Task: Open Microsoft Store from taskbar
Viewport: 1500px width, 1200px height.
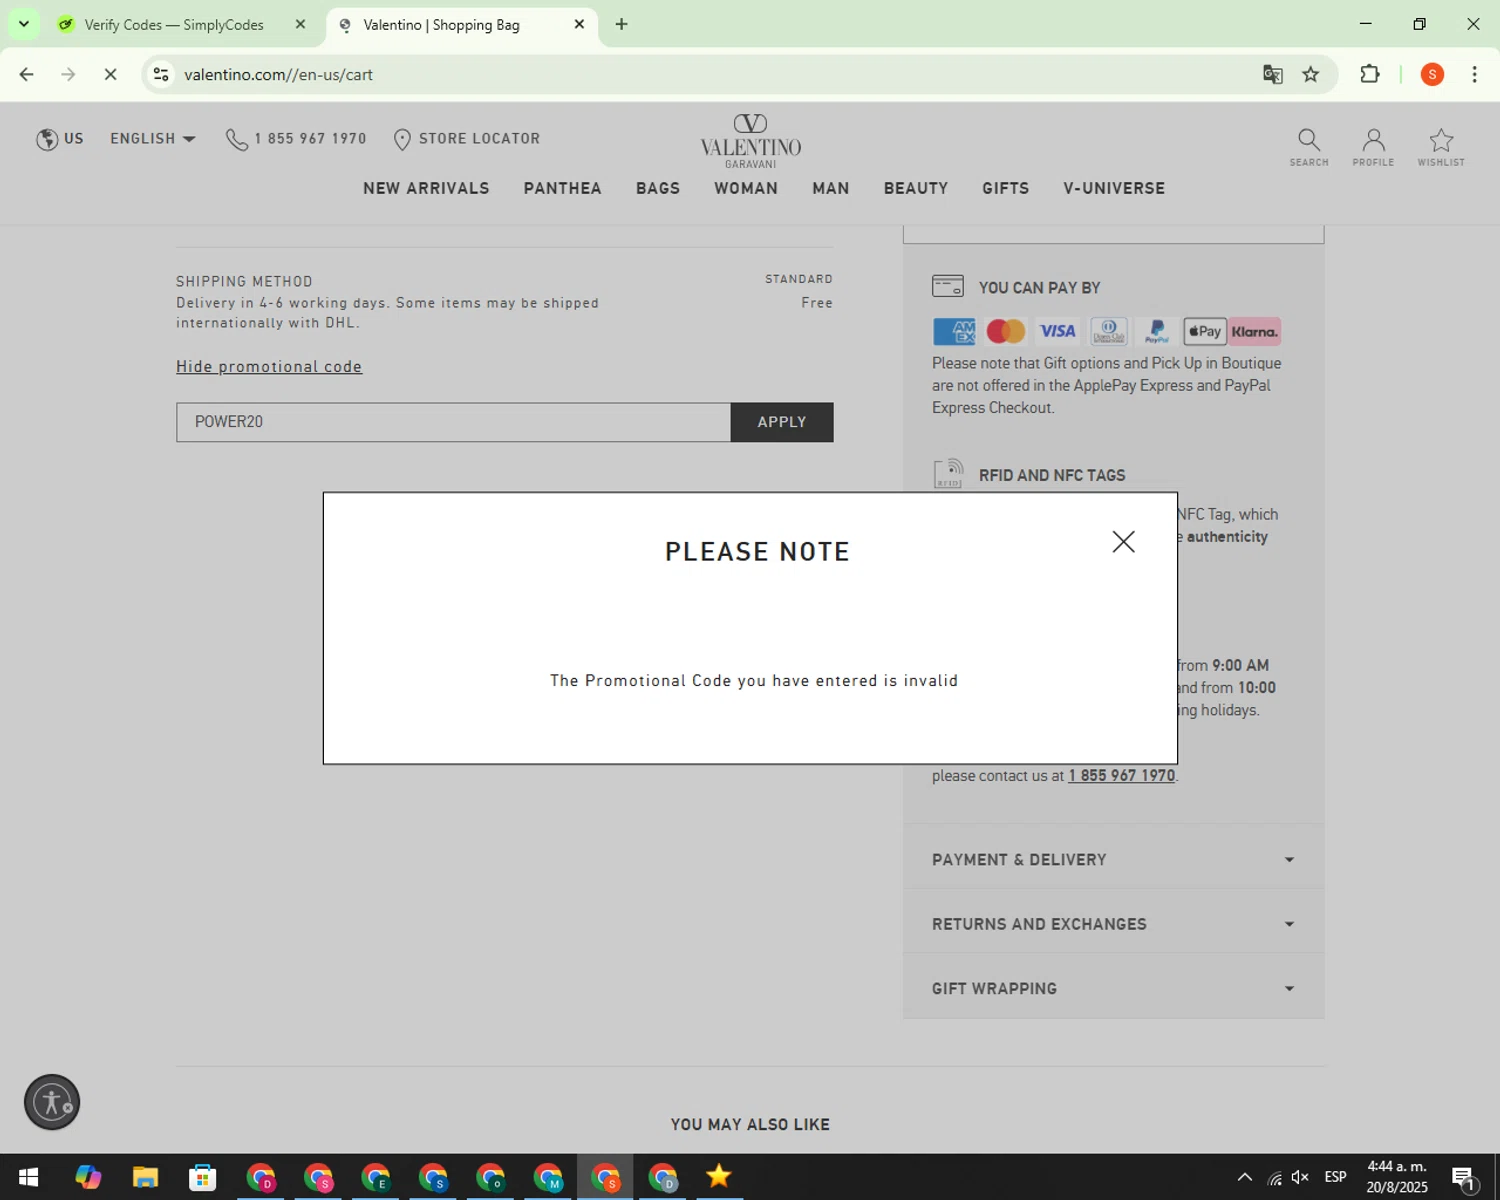Action: (202, 1177)
